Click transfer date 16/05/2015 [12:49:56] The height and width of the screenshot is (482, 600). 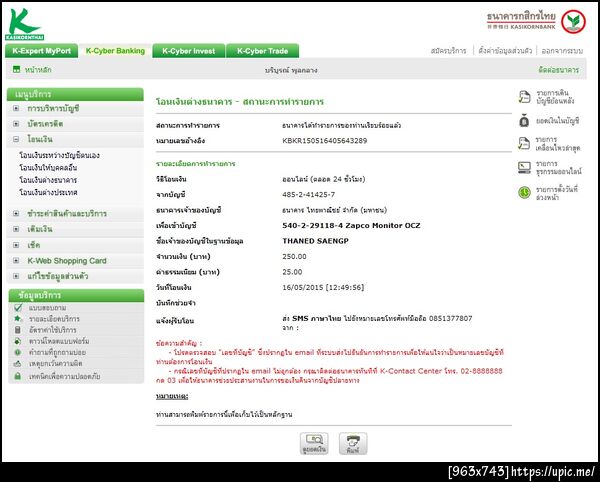coord(323,287)
